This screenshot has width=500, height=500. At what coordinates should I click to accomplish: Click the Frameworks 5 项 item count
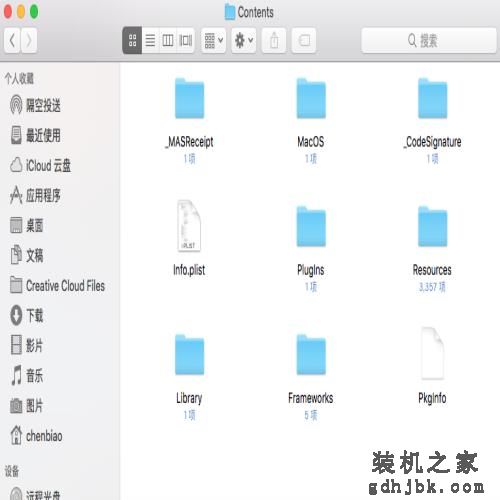(x=311, y=415)
